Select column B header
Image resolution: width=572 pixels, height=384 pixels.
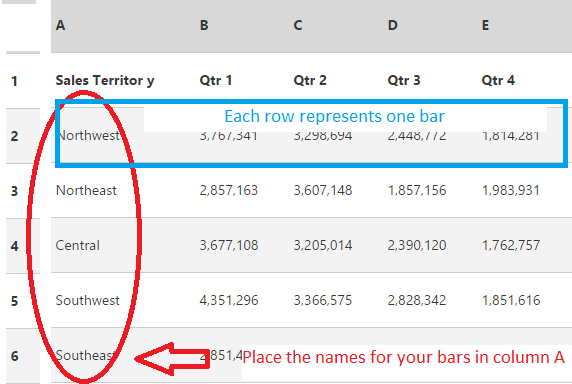click(242, 26)
